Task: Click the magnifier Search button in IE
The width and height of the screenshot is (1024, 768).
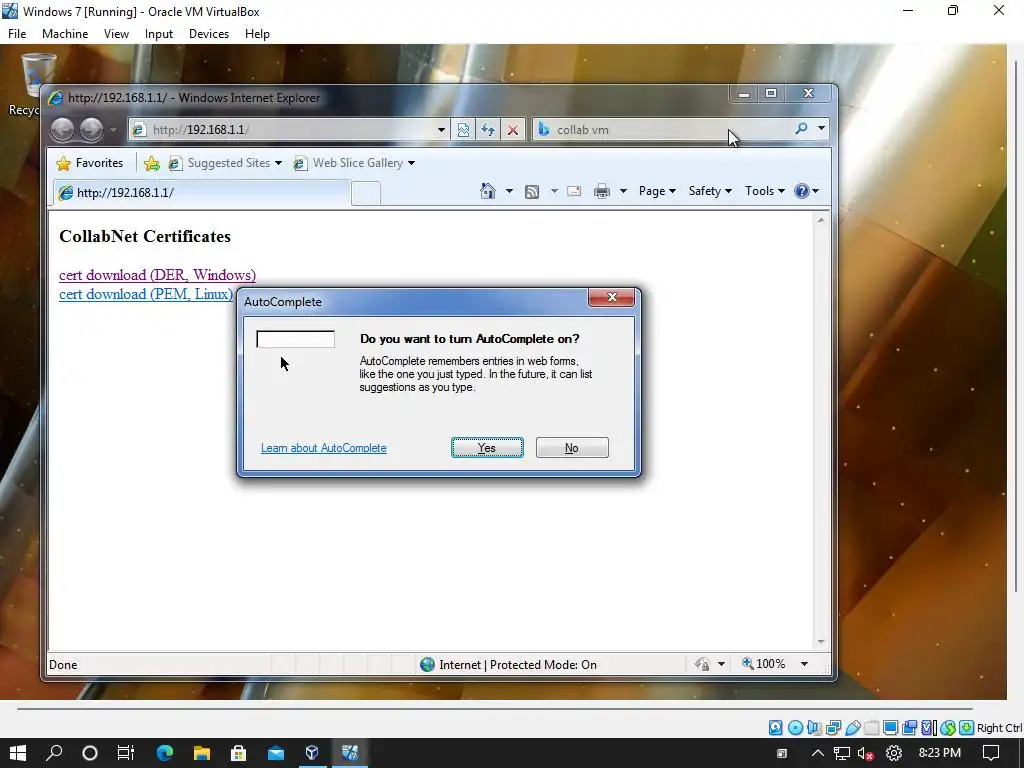Action: click(x=801, y=129)
